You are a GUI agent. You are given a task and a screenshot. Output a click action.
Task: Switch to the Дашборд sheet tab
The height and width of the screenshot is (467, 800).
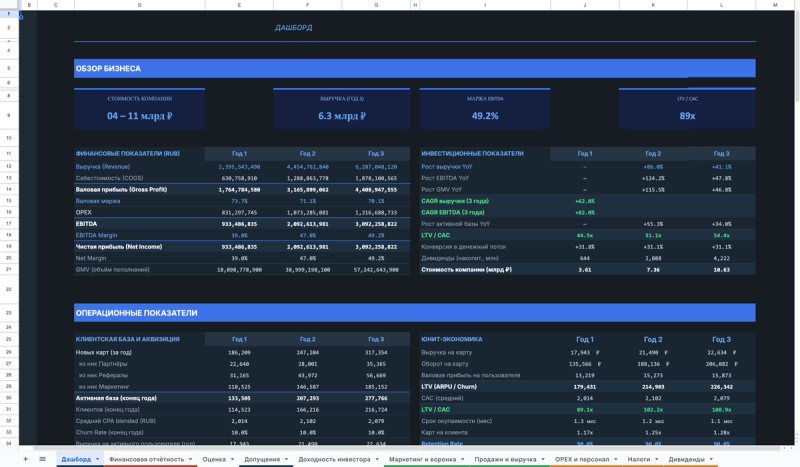(76, 459)
